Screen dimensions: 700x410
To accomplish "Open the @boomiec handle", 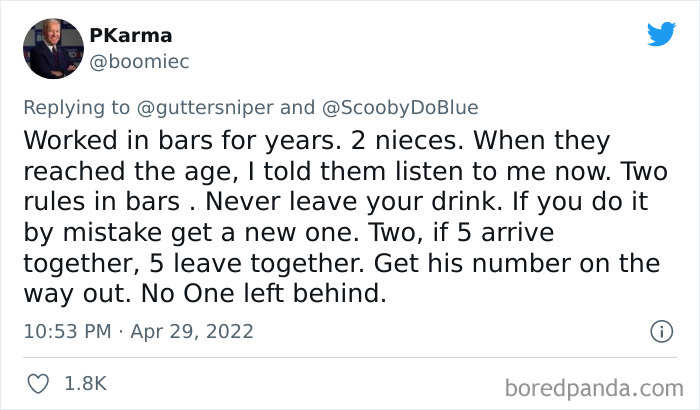I will pos(139,61).
